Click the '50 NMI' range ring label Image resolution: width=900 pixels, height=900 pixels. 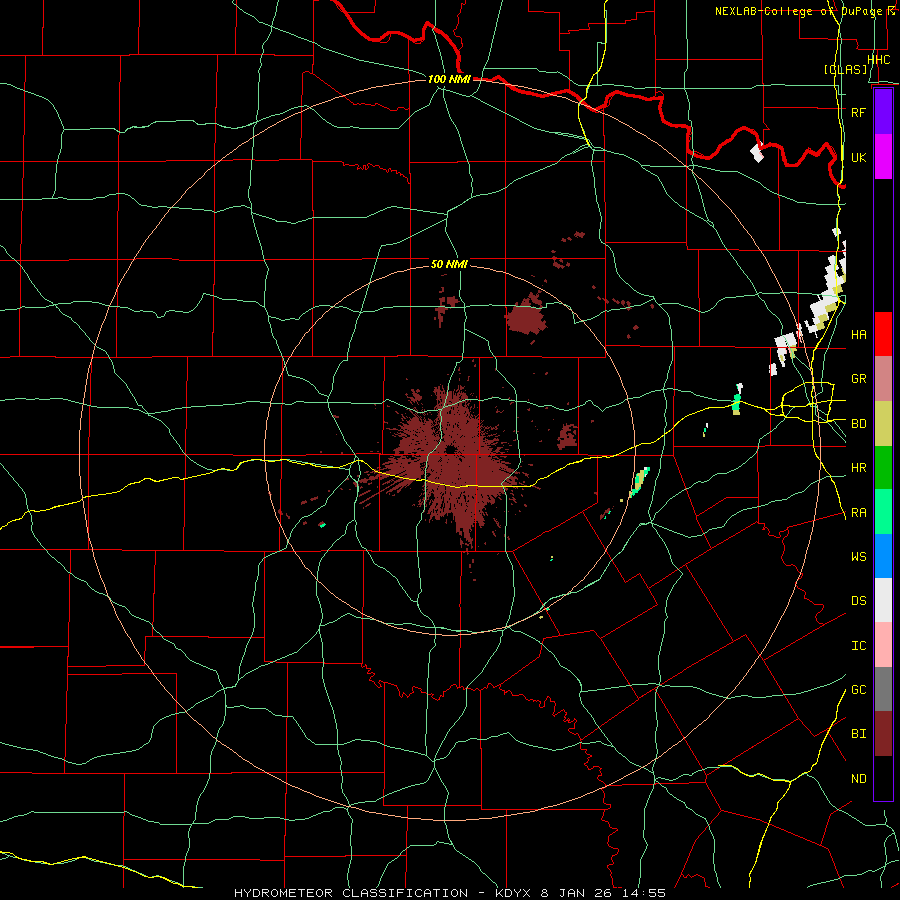(449, 264)
